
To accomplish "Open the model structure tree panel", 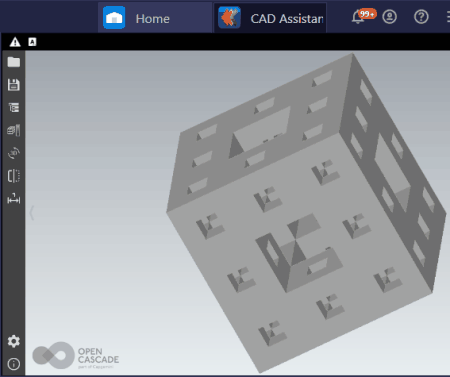I will (x=14, y=107).
